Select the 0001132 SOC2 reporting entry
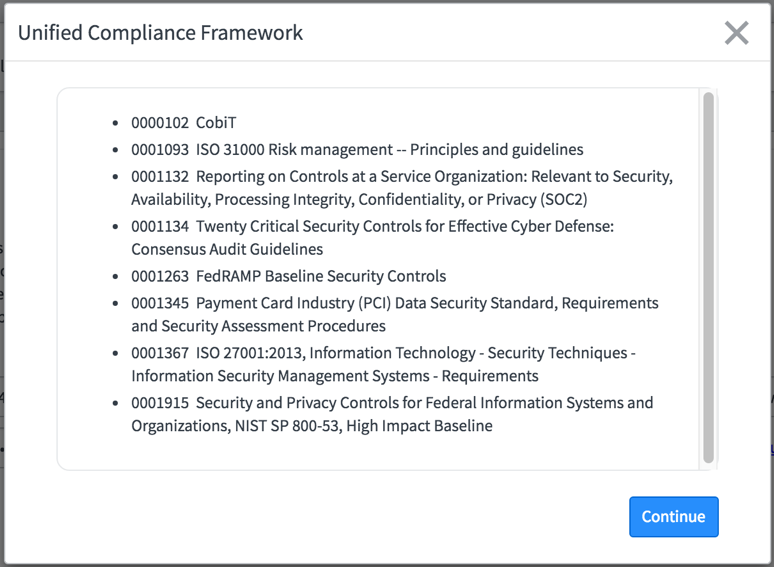Image resolution: width=774 pixels, height=567 pixels. point(402,188)
